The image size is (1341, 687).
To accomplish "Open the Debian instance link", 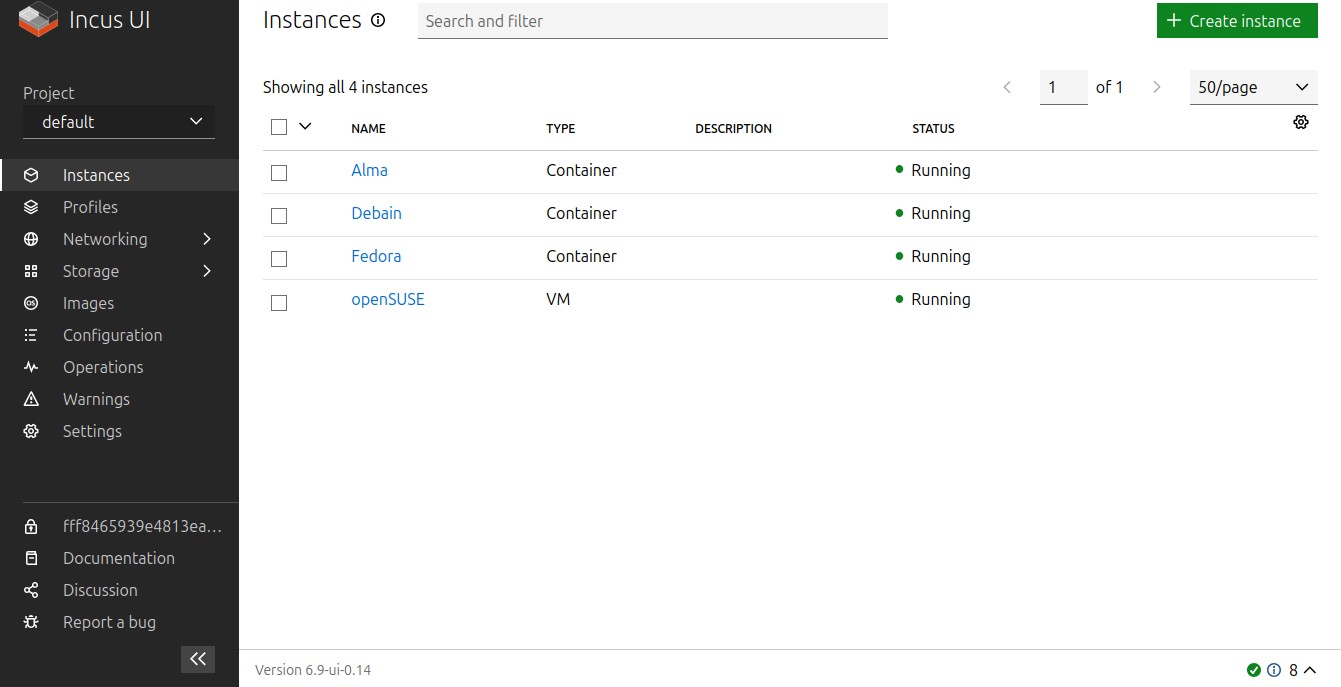I will pos(376,213).
